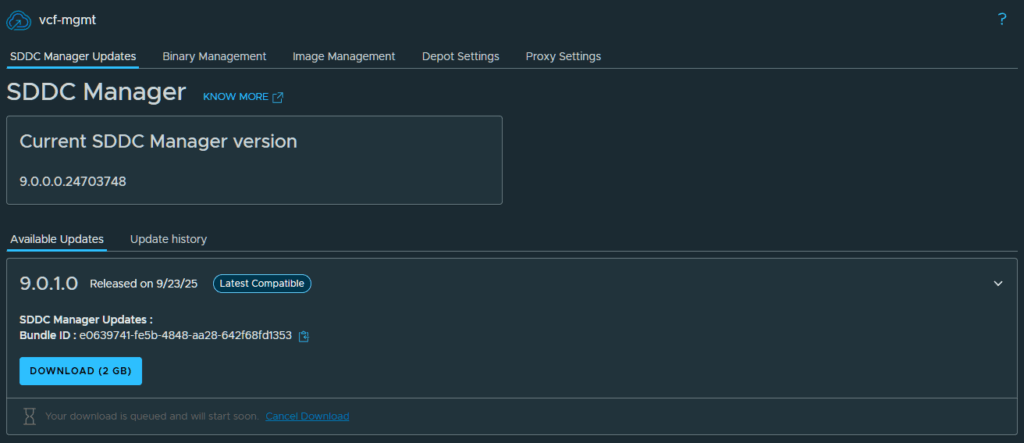Screen dimensions: 1024x443
Task: Click the Cancel Download link
Action: click(x=307, y=416)
